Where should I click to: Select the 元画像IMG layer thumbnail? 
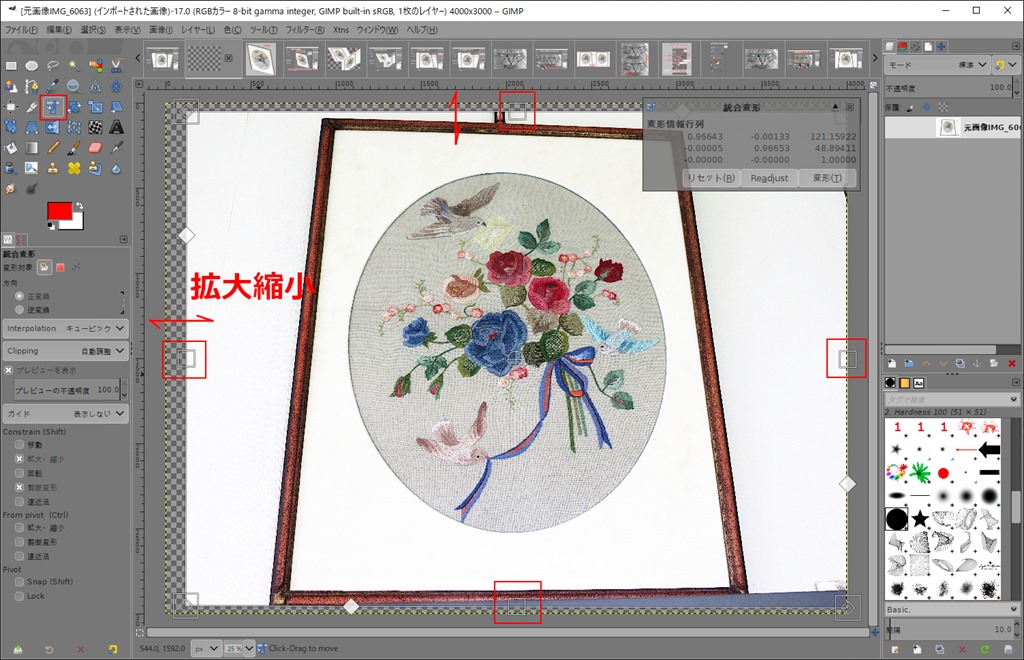point(948,127)
